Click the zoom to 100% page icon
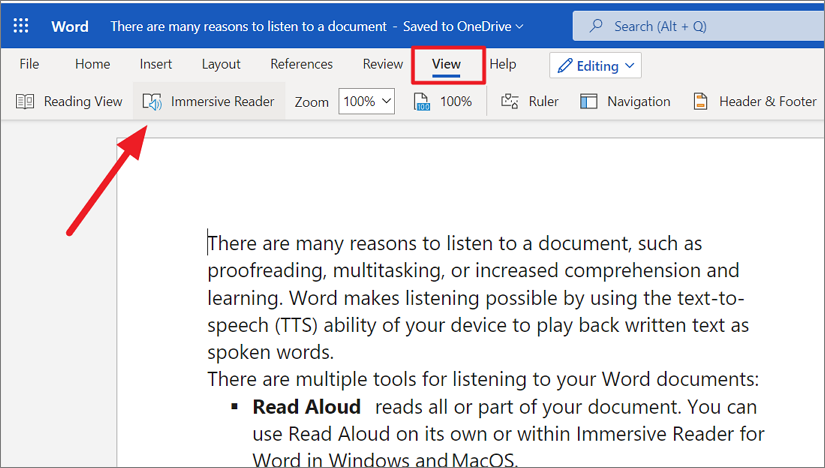Screen dimensions: 825x468 pyautogui.click(x=421, y=102)
